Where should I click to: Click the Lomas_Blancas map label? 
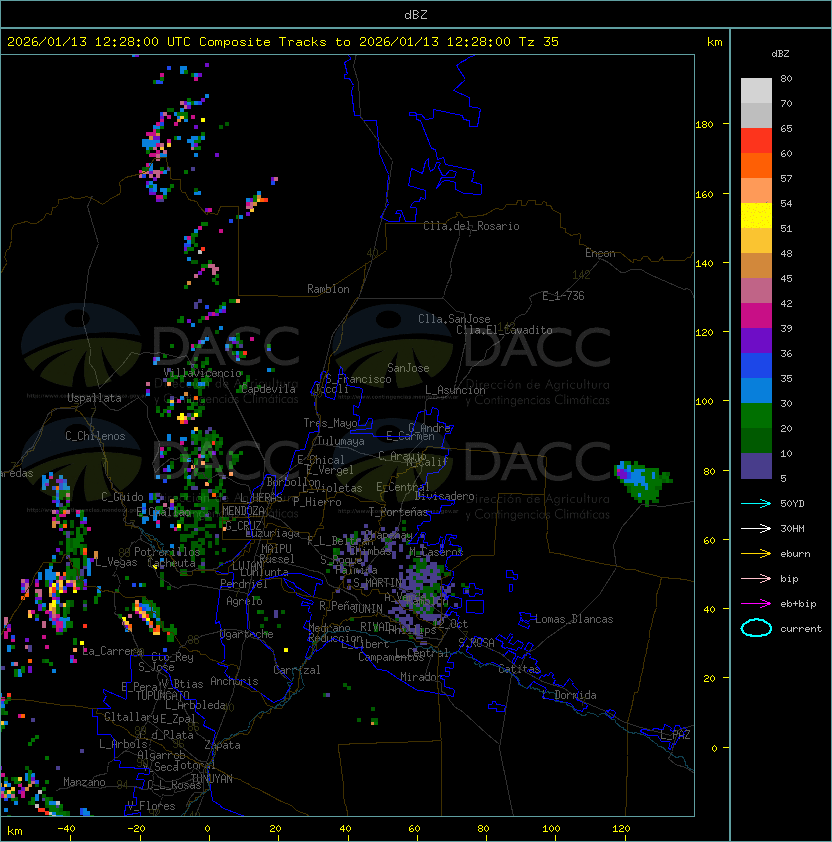point(574,619)
